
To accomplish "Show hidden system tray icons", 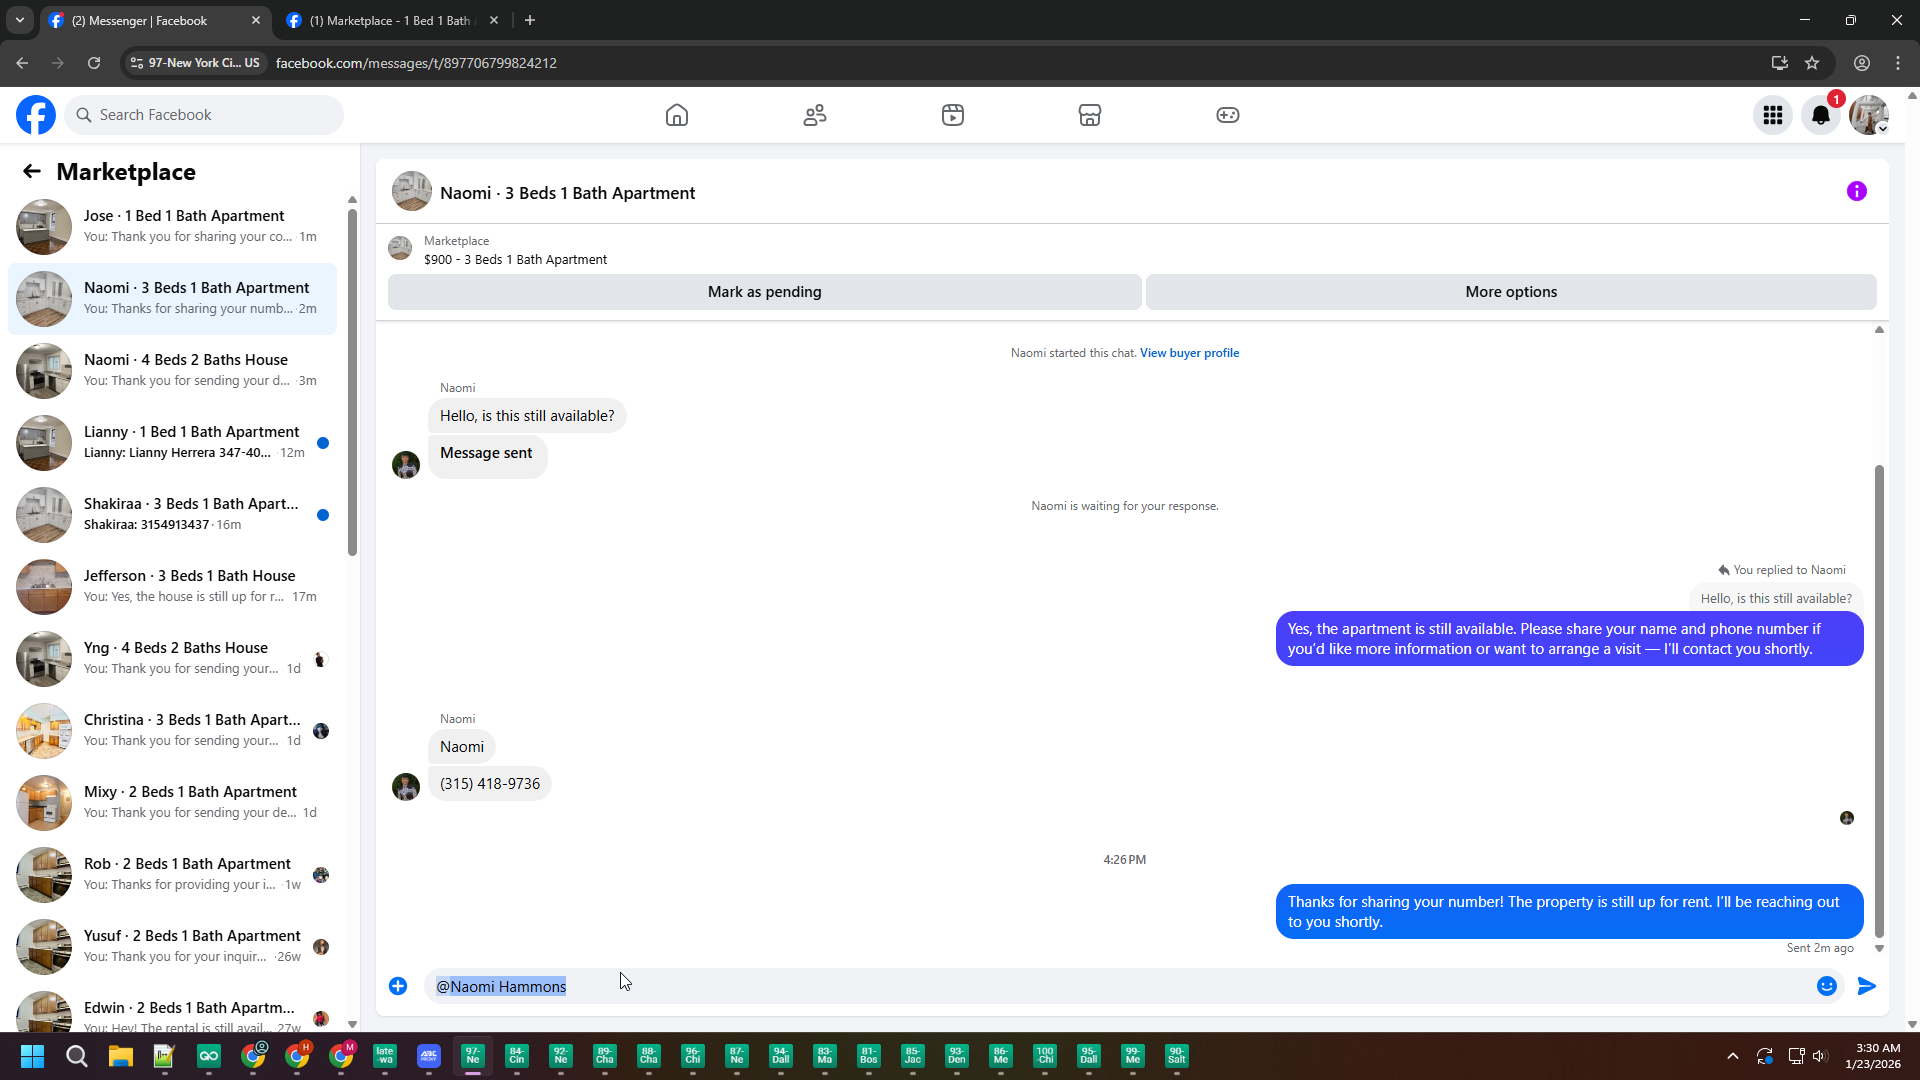I will (1733, 1057).
